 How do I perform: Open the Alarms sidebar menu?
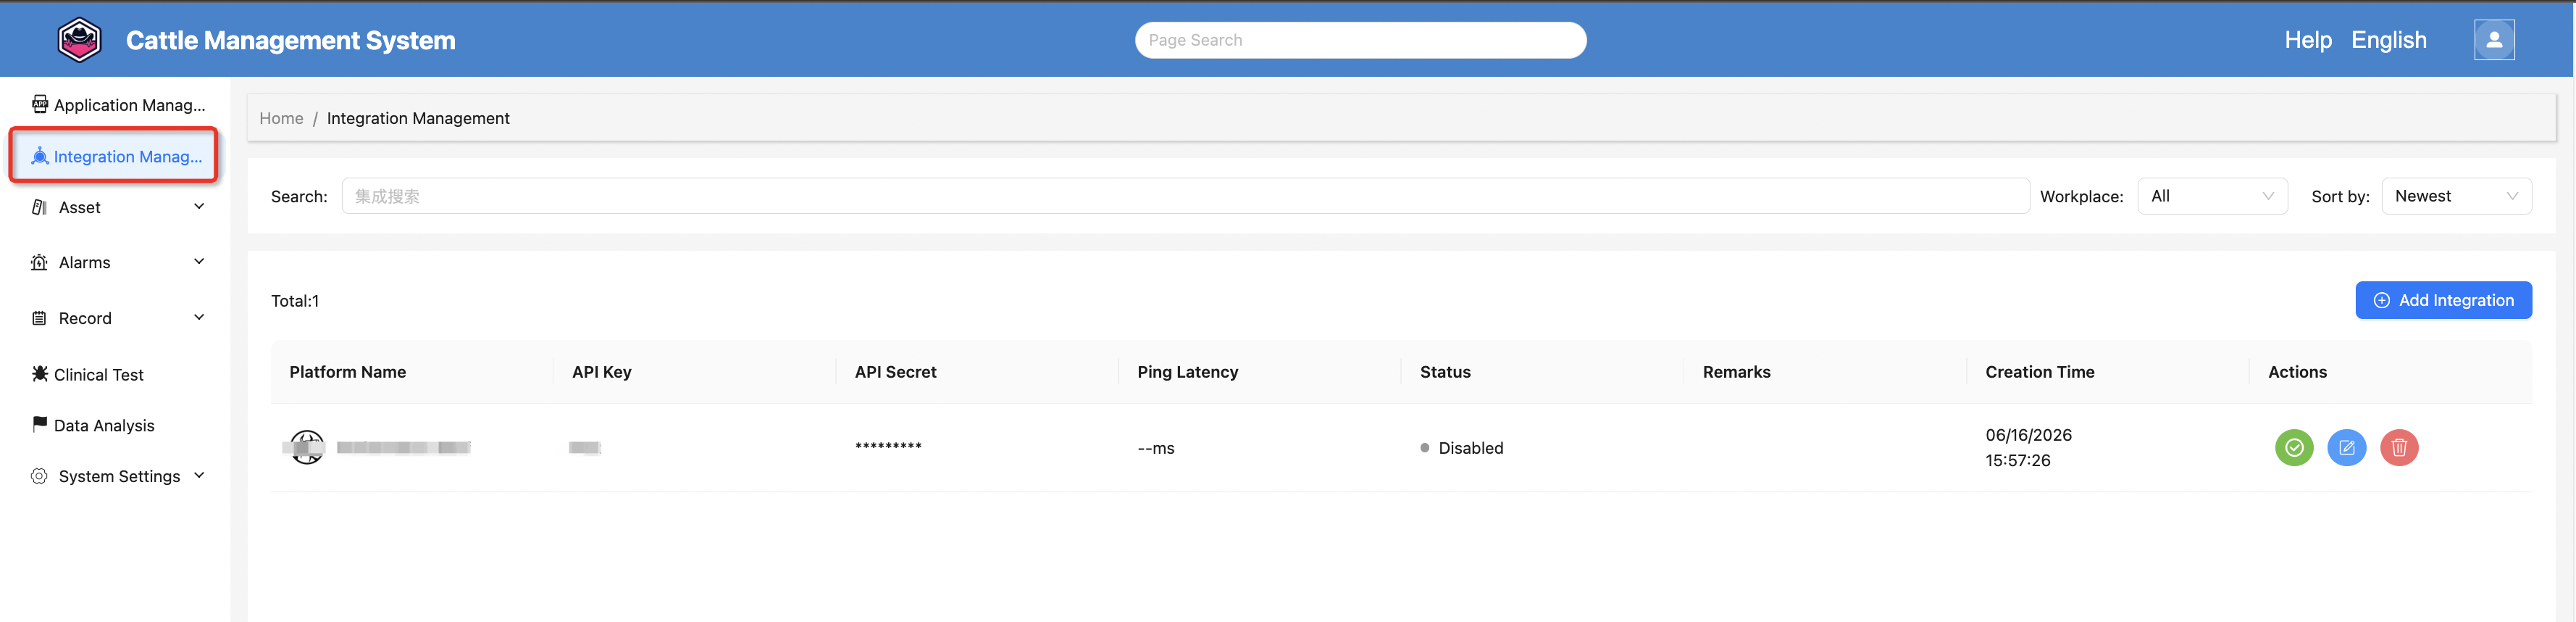pyautogui.click(x=118, y=262)
